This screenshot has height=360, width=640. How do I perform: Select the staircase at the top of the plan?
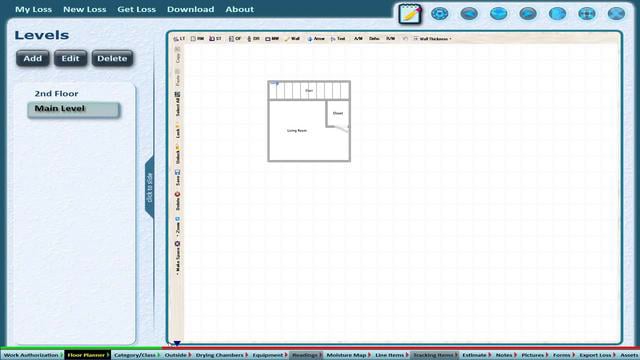pos(309,91)
